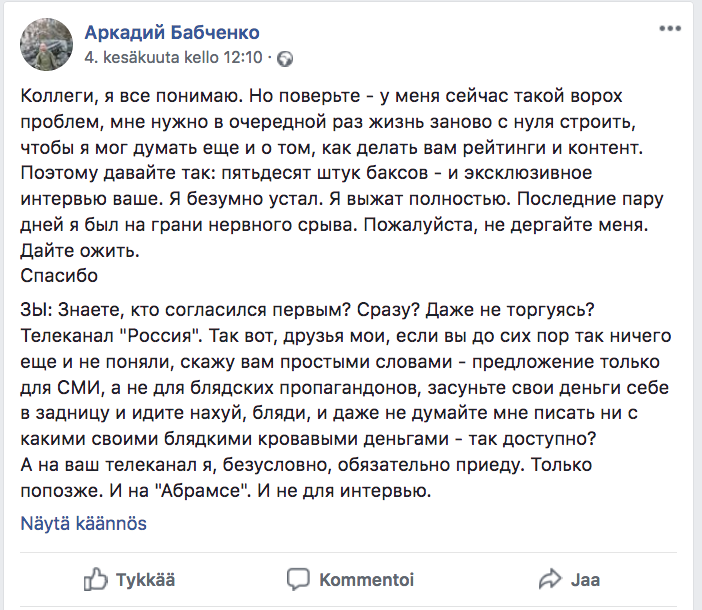Screen dimensions: 702x610
Task: Open the post timestamp '4. kesäkuuta kello 12:10'
Action: point(173,58)
